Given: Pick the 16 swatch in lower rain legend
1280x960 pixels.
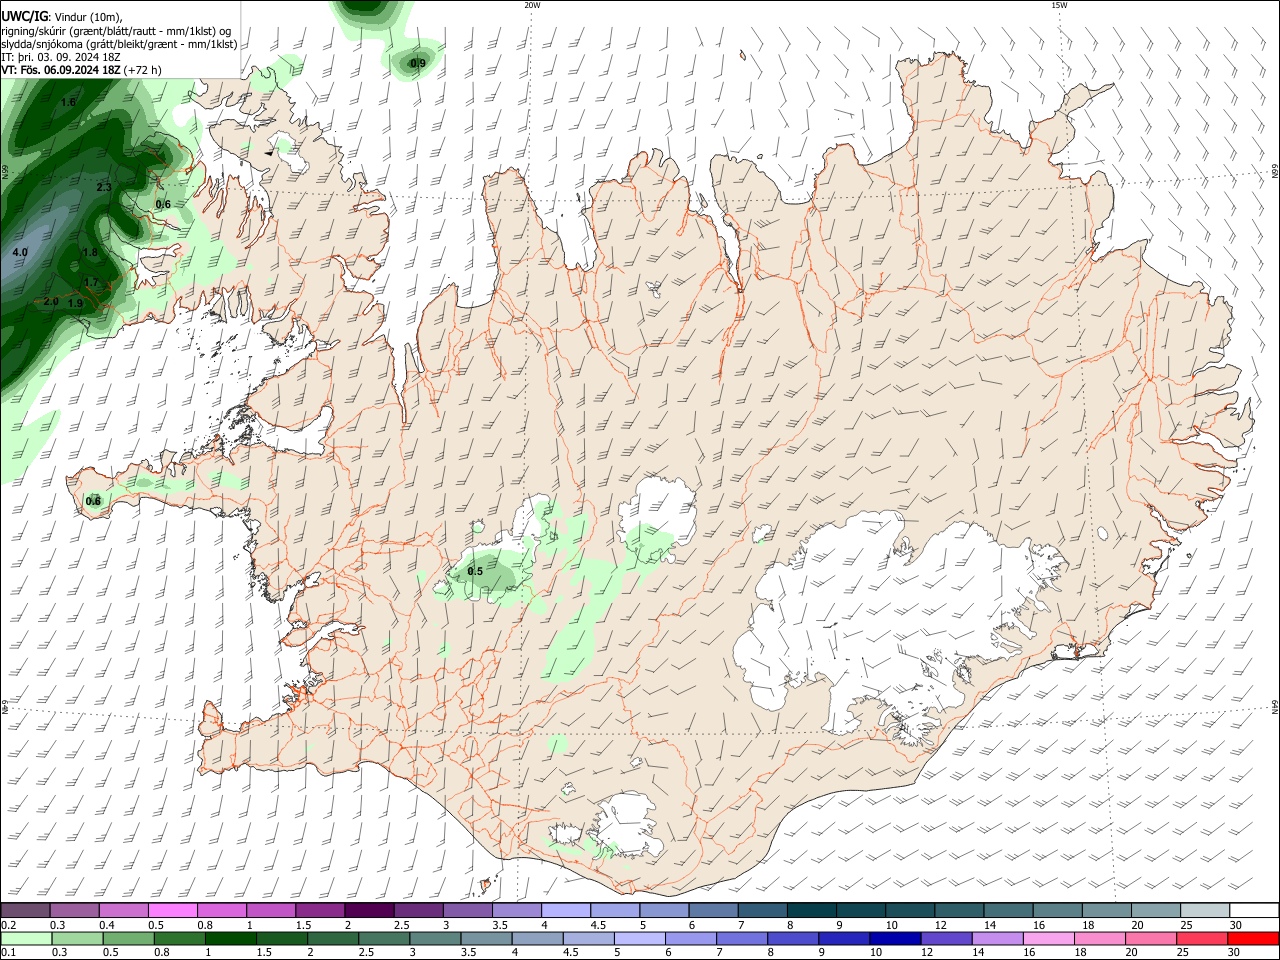Looking at the screenshot, I should click(1050, 938).
